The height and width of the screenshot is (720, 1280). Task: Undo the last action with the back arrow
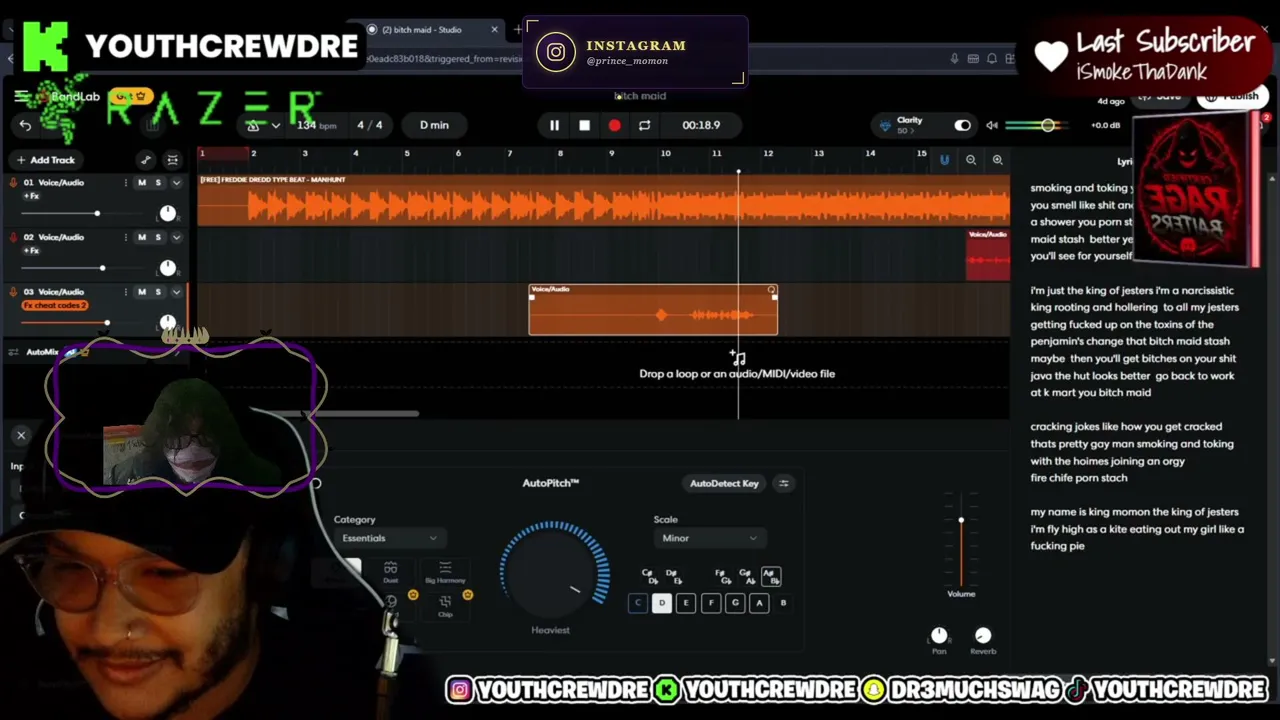[25, 125]
